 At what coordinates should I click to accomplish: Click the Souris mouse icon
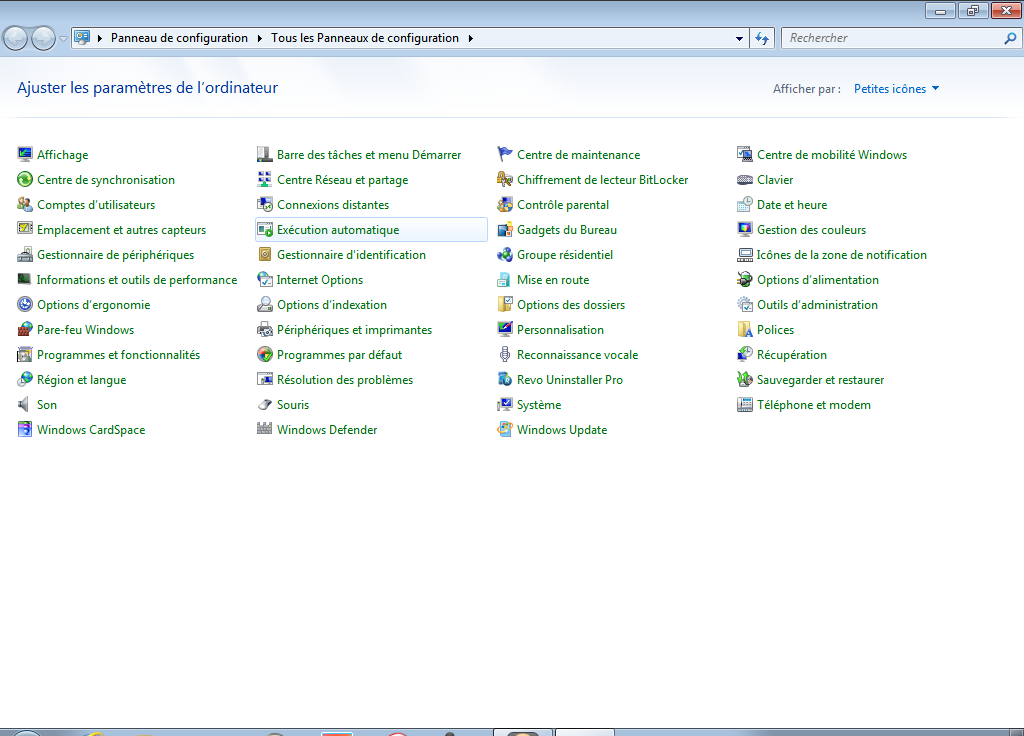click(x=265, y=405)
